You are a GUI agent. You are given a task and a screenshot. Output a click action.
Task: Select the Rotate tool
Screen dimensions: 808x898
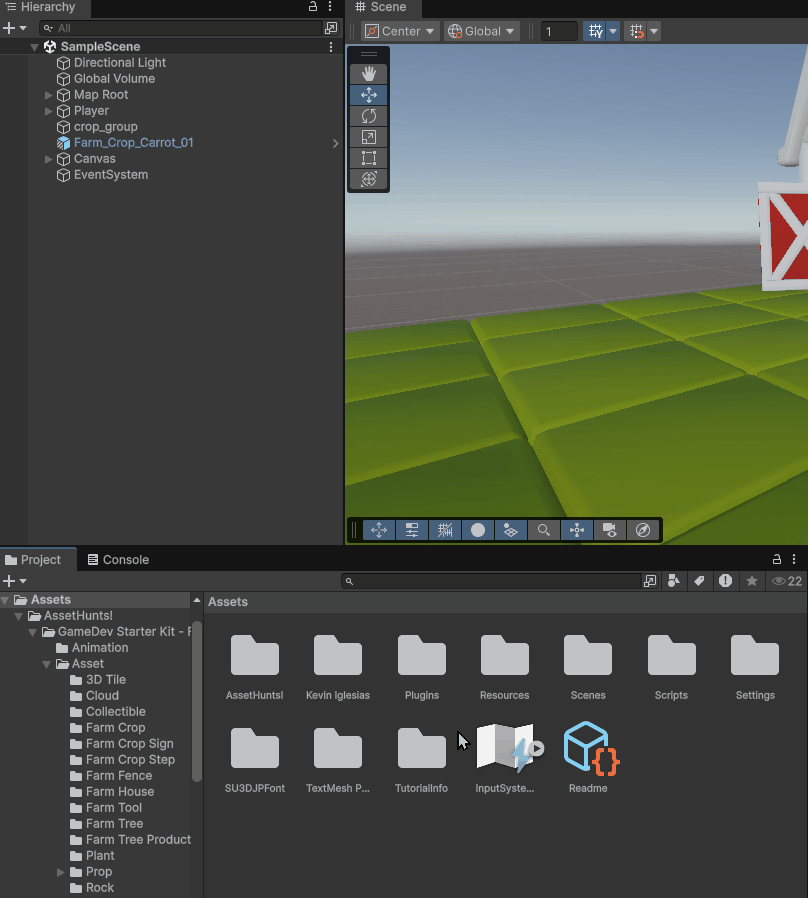(x=369, y=116)
